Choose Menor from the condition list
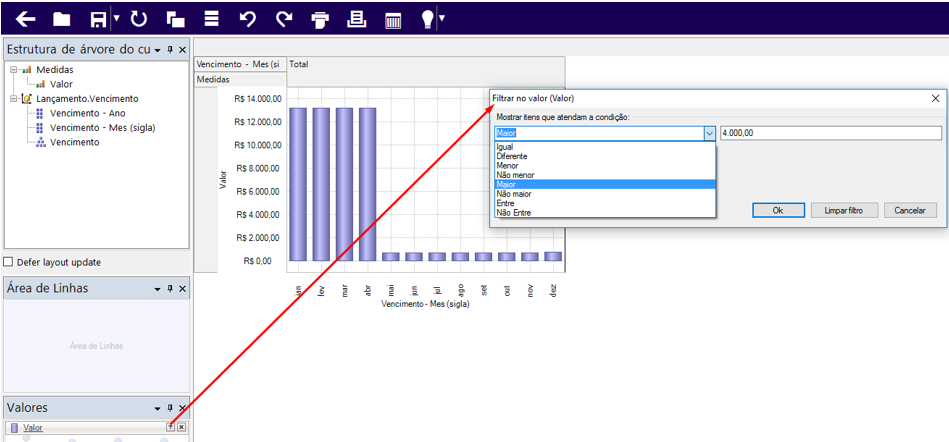This screenshot has height=442, width=949. (x=605, y=165)
